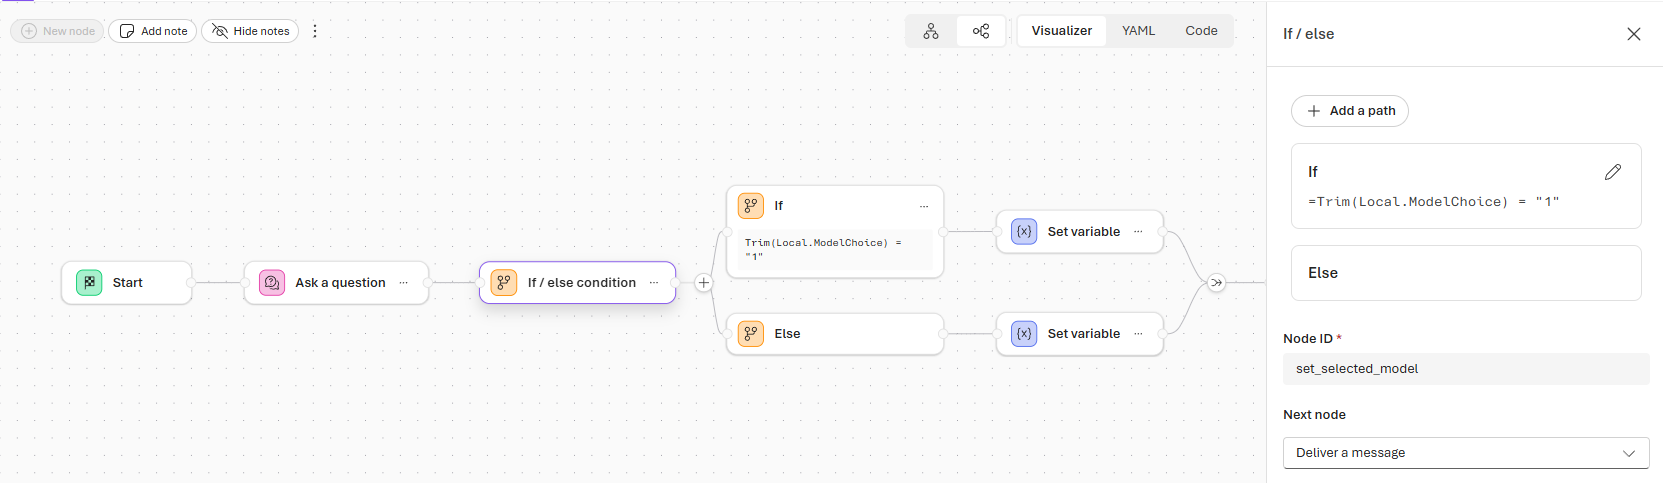This screenshot has width=1663, height=483.
Task: Open the toolbar more options kebab menu
Action: coord(315,31)
